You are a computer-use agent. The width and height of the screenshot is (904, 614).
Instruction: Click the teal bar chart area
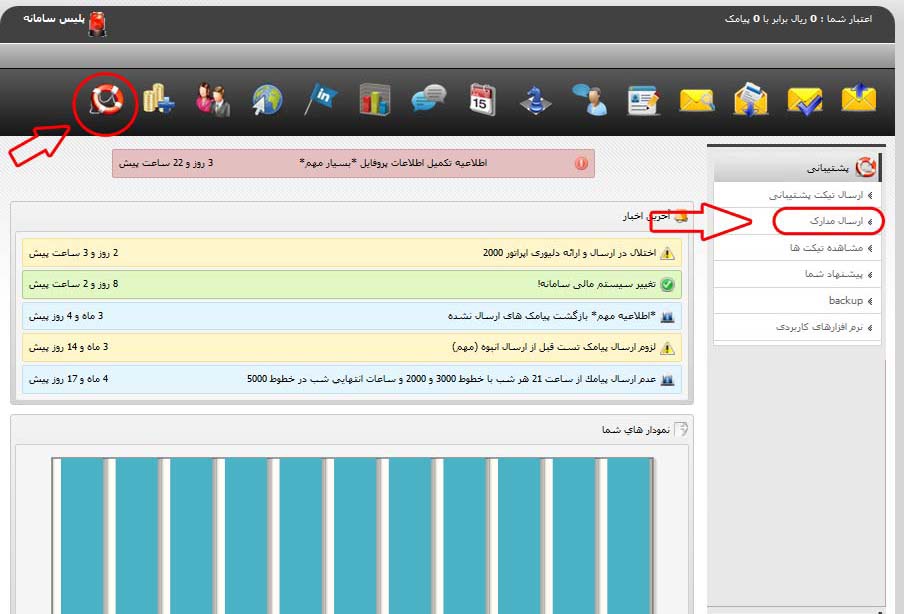pyautogui.click(x=353, y=535)
